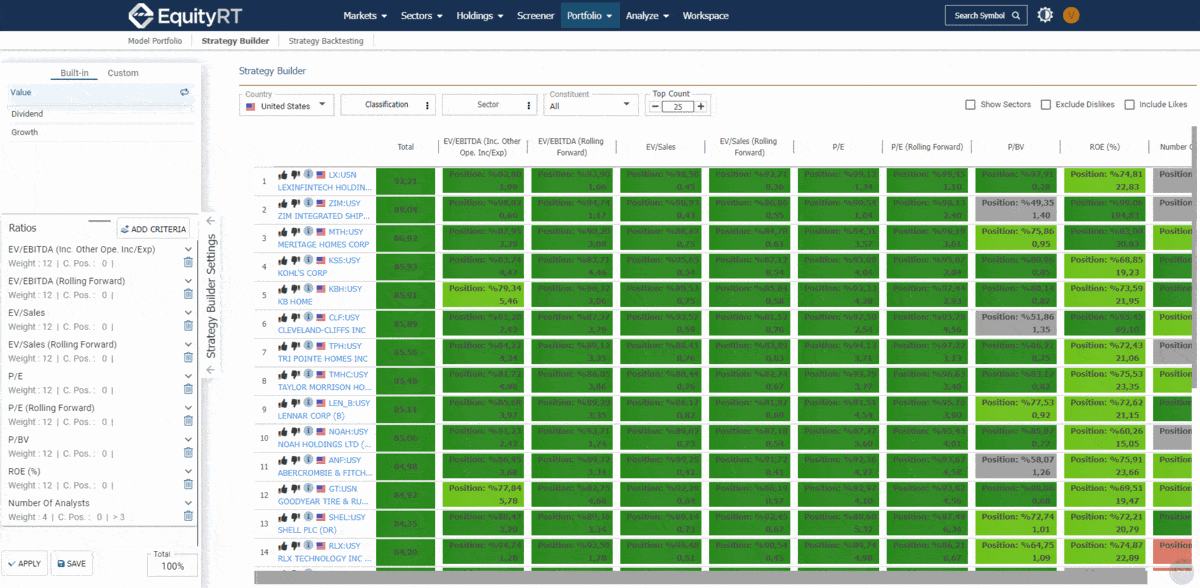Screen dimensions: 1200x588
Task: Open the Country dropdown set to United States
Action: click(287, 105)
